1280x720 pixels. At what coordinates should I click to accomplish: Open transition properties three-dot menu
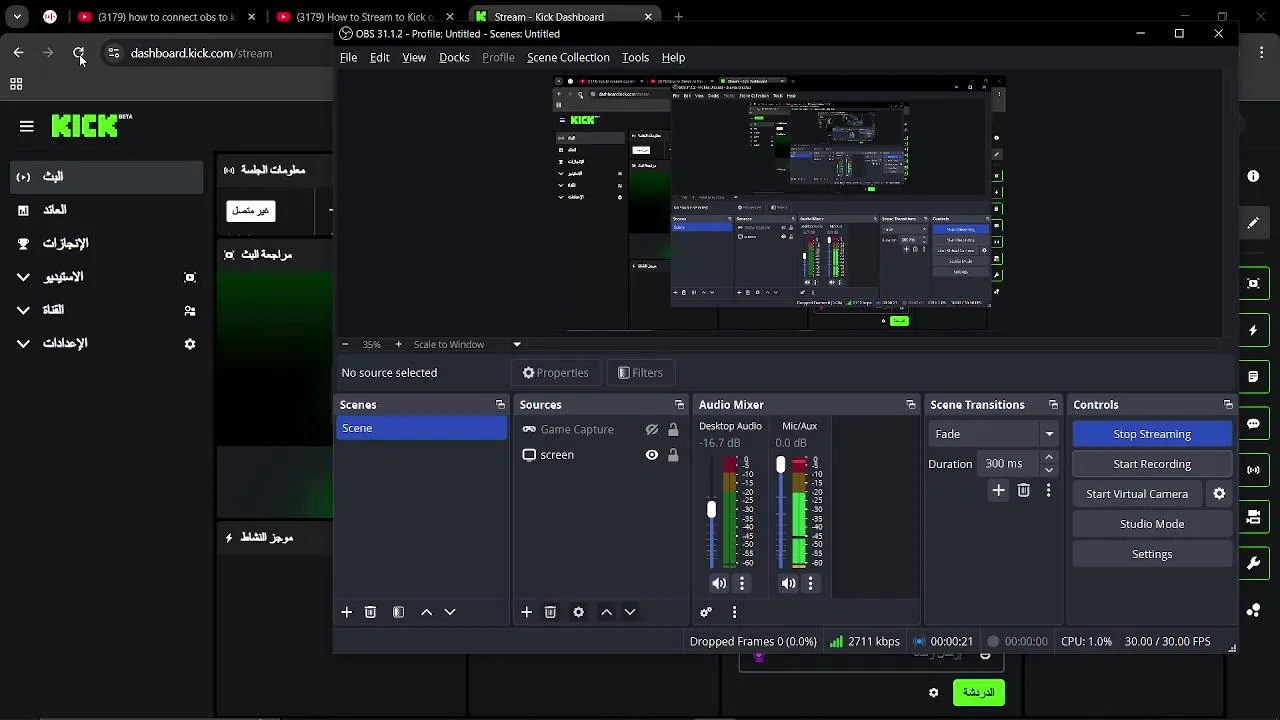(x=1048, y=490)
